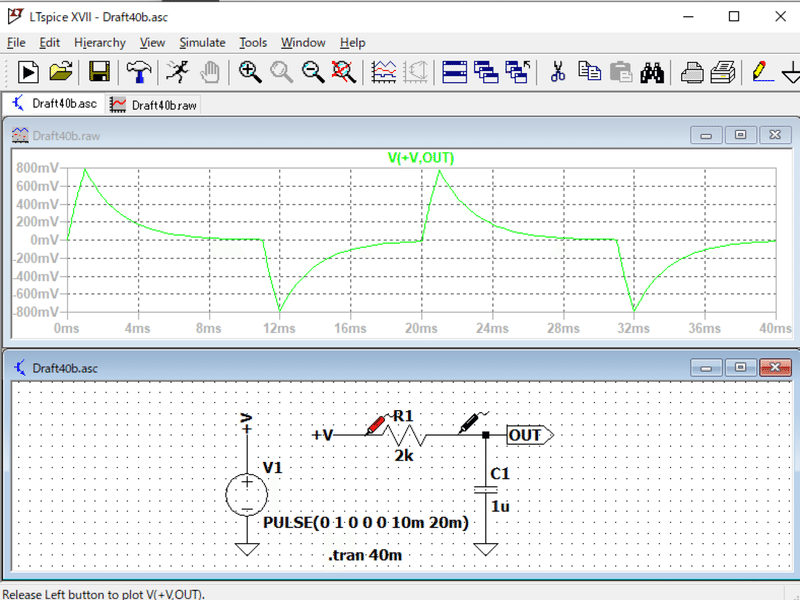
Task: Select the Pan magnifier icon
Action: click(281, 72)
